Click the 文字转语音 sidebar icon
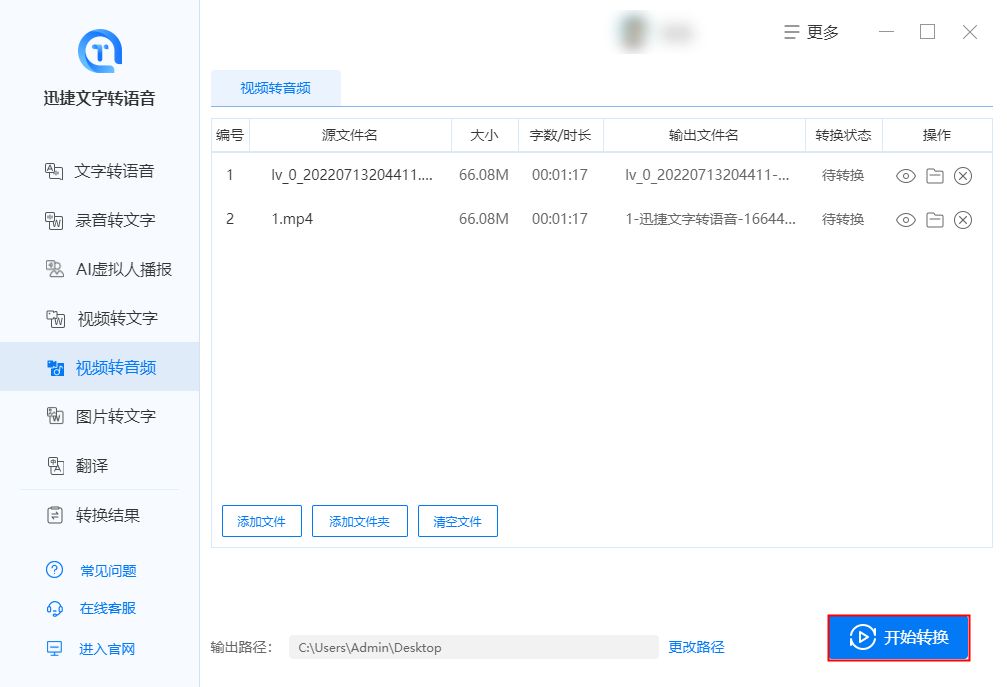 pos(54,171)
